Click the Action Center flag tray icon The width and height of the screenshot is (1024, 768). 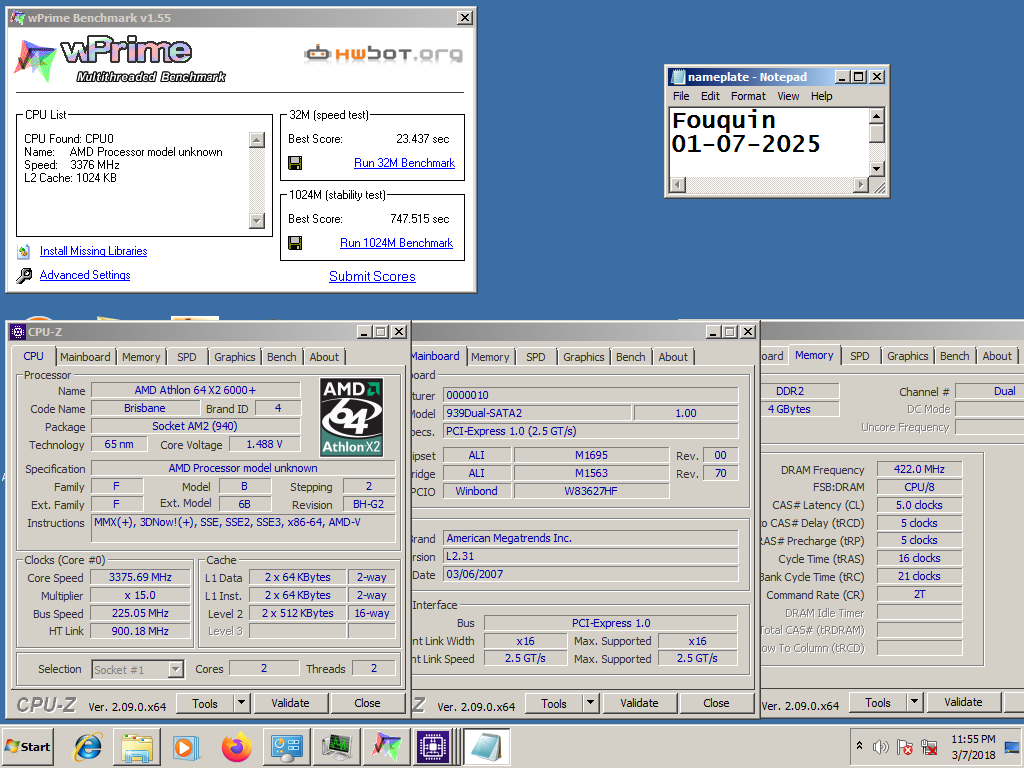coord(904,746)
